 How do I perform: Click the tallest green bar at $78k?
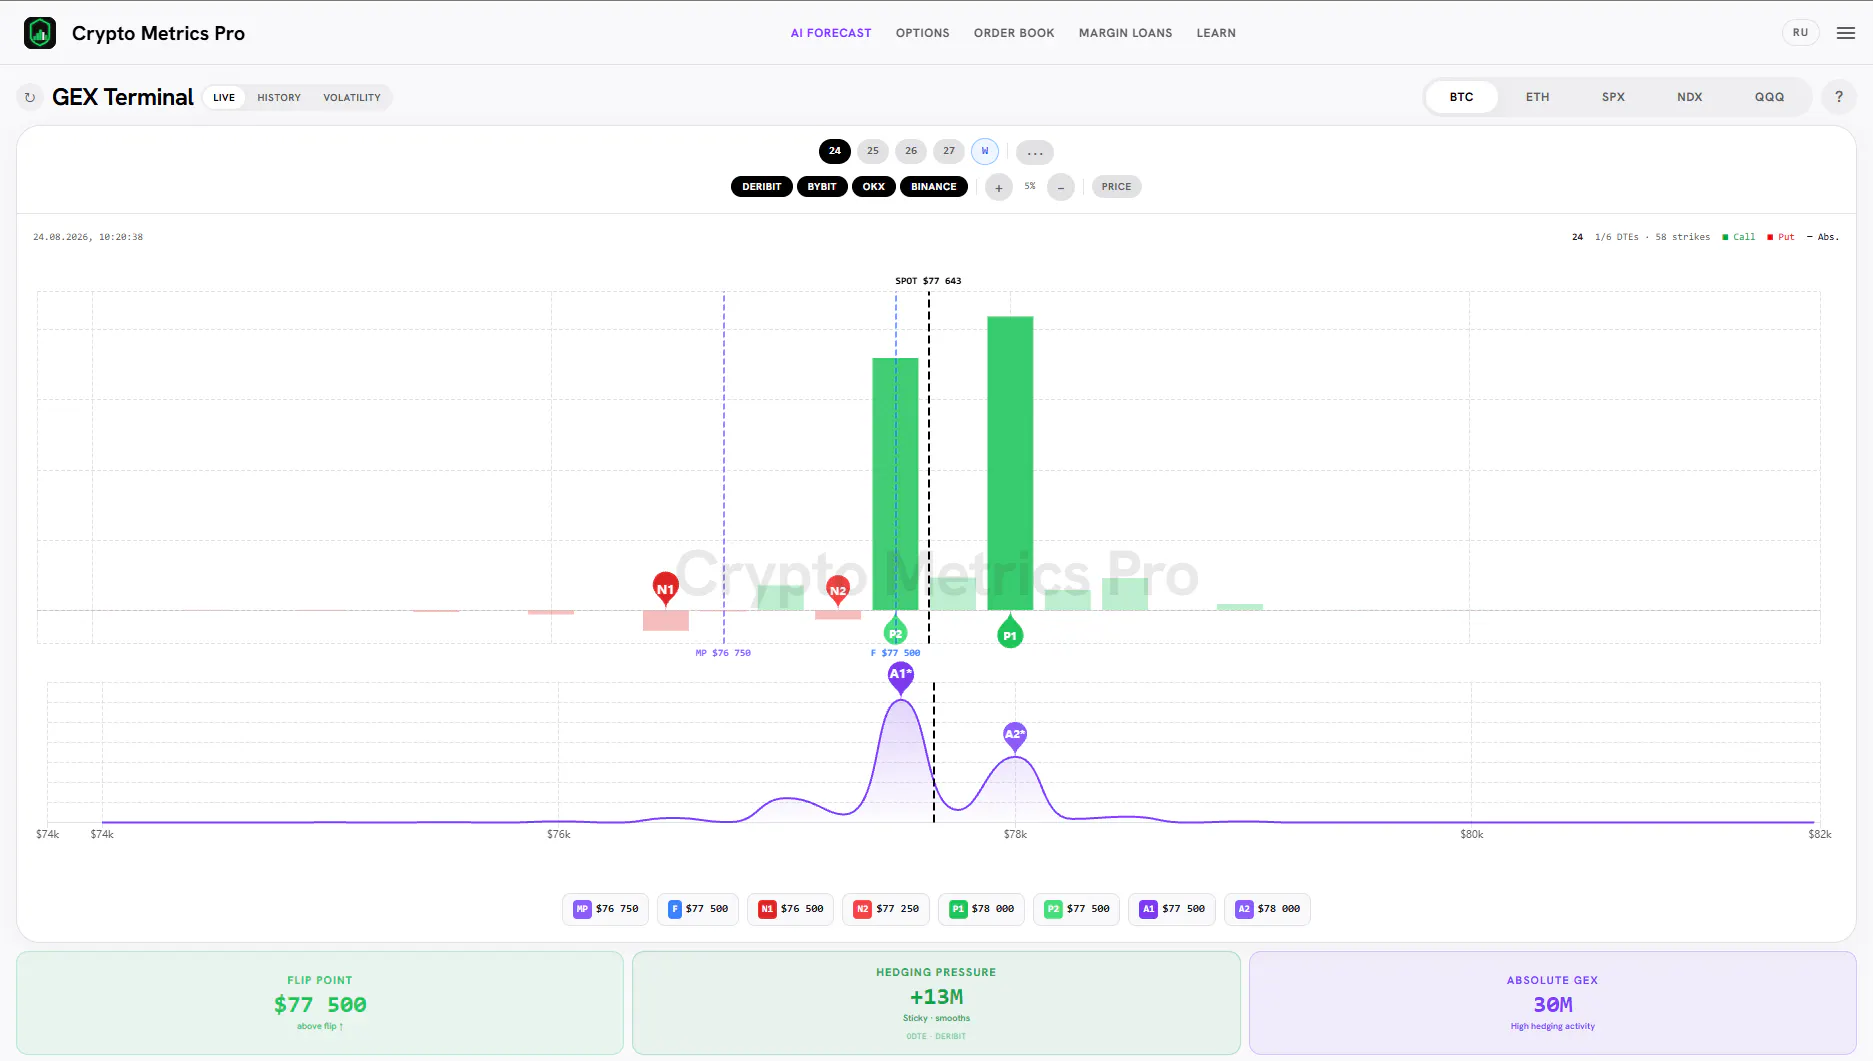point(1010,463)
